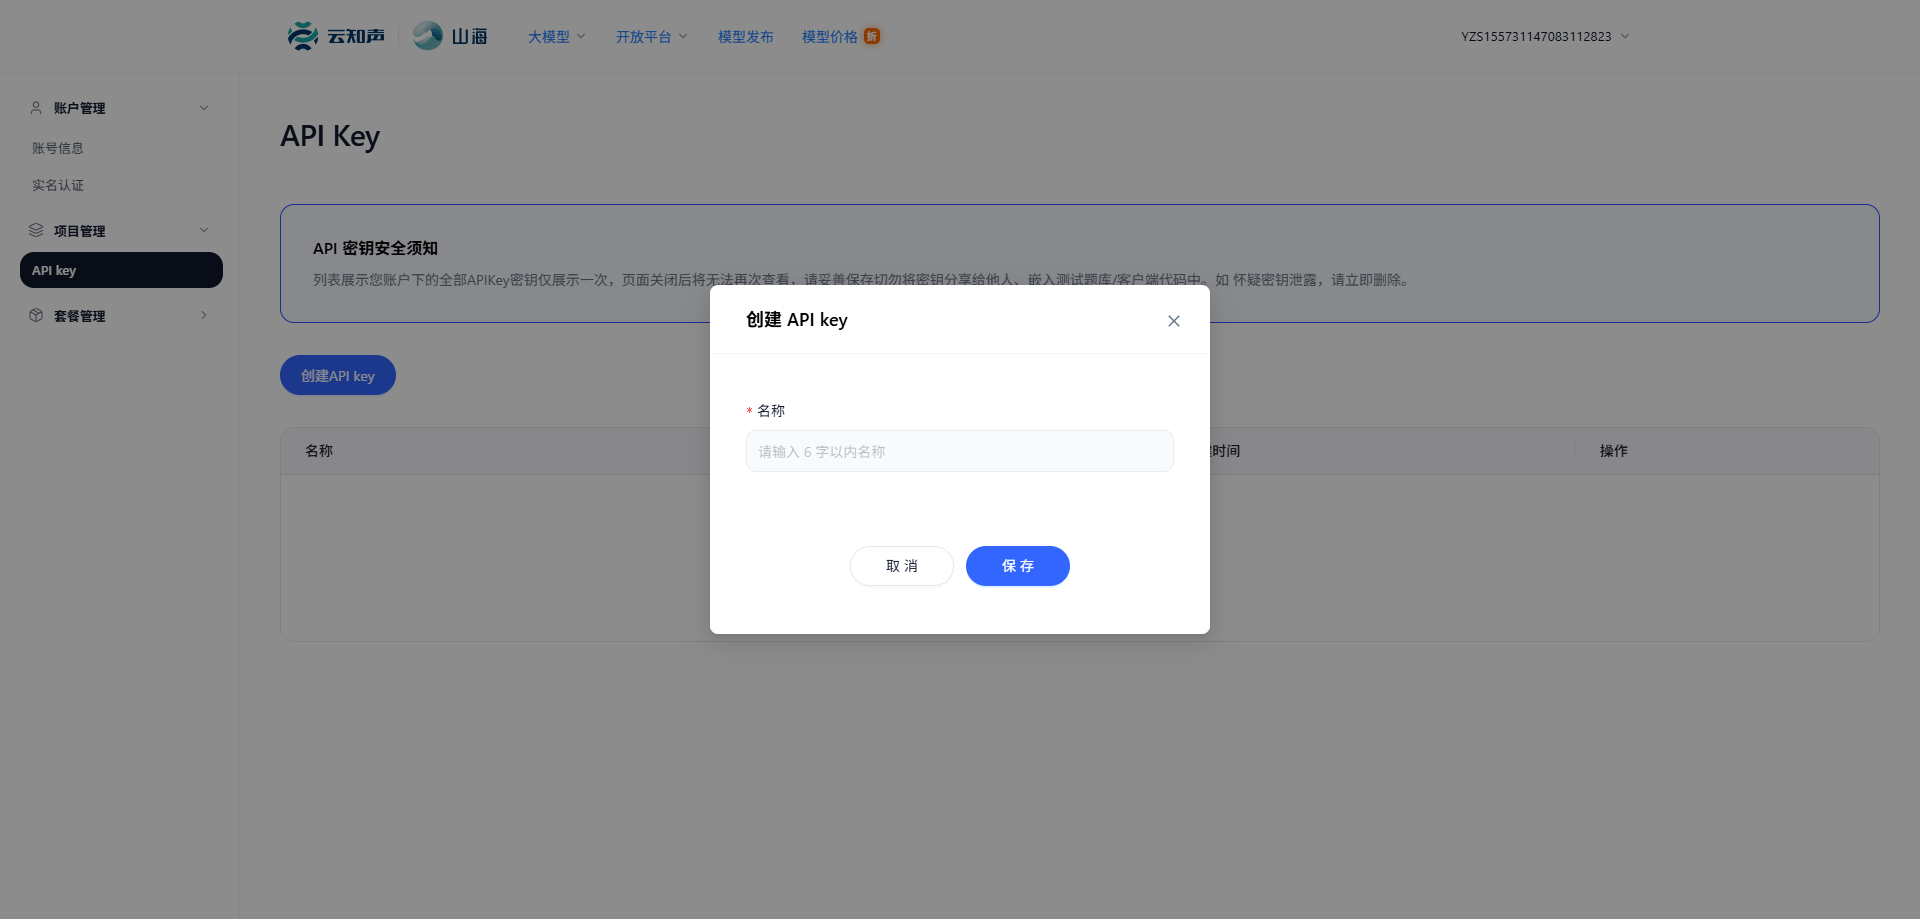
Task: Open the 大模型 dropdown
Action: click(x=555, y=36)
